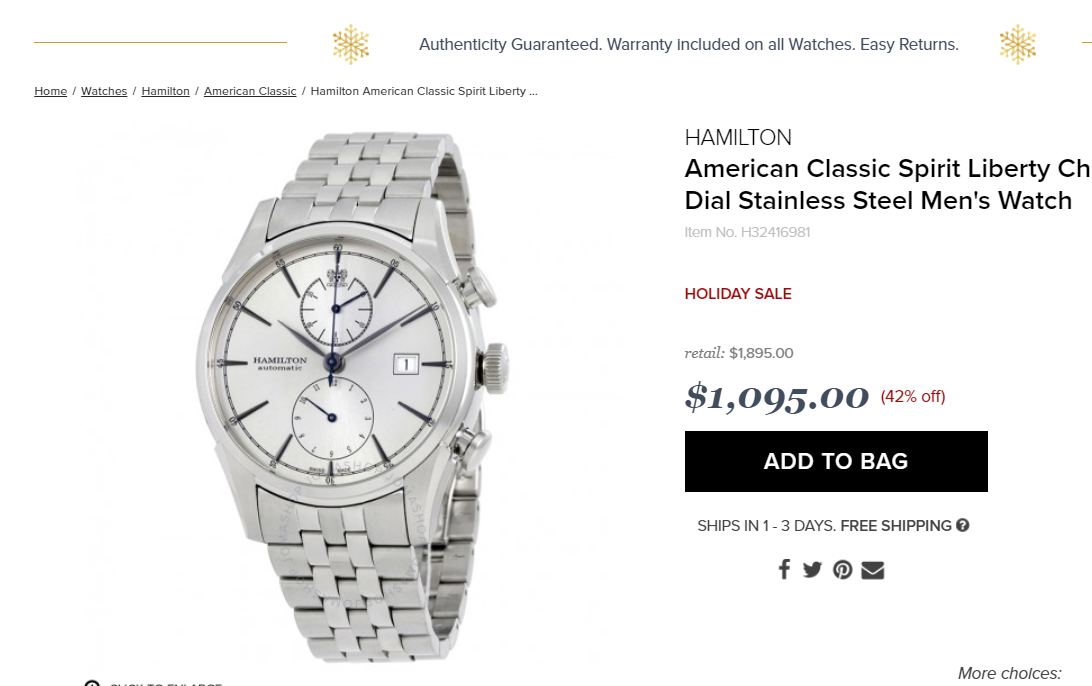Share the watch on Twitter

(812, 570)
